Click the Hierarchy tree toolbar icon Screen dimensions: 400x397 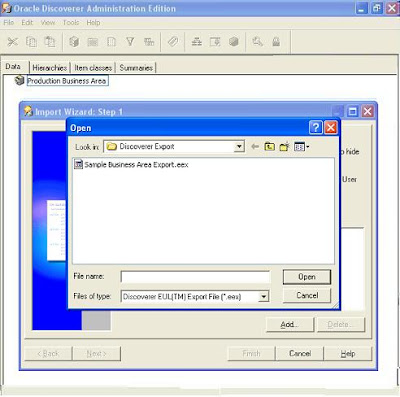(197, 42)
